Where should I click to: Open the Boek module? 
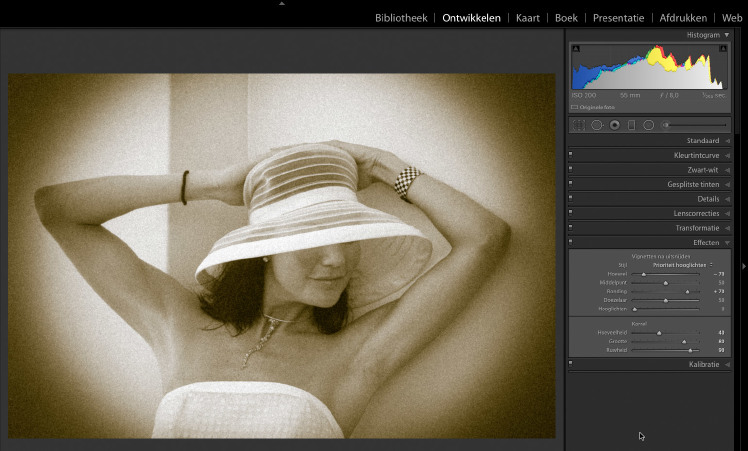click(566, 18)
